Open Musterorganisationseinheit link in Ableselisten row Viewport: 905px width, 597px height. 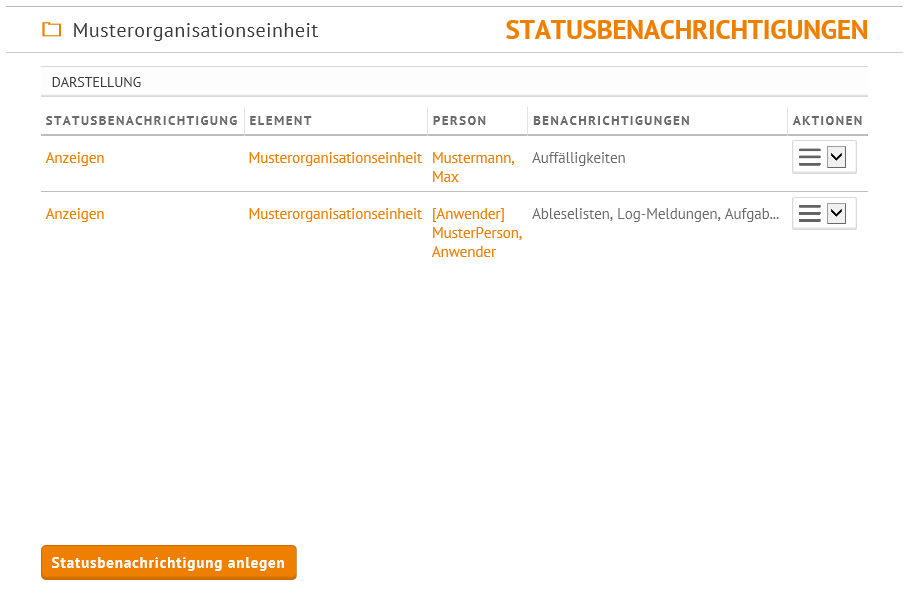[x=335, y=214]
